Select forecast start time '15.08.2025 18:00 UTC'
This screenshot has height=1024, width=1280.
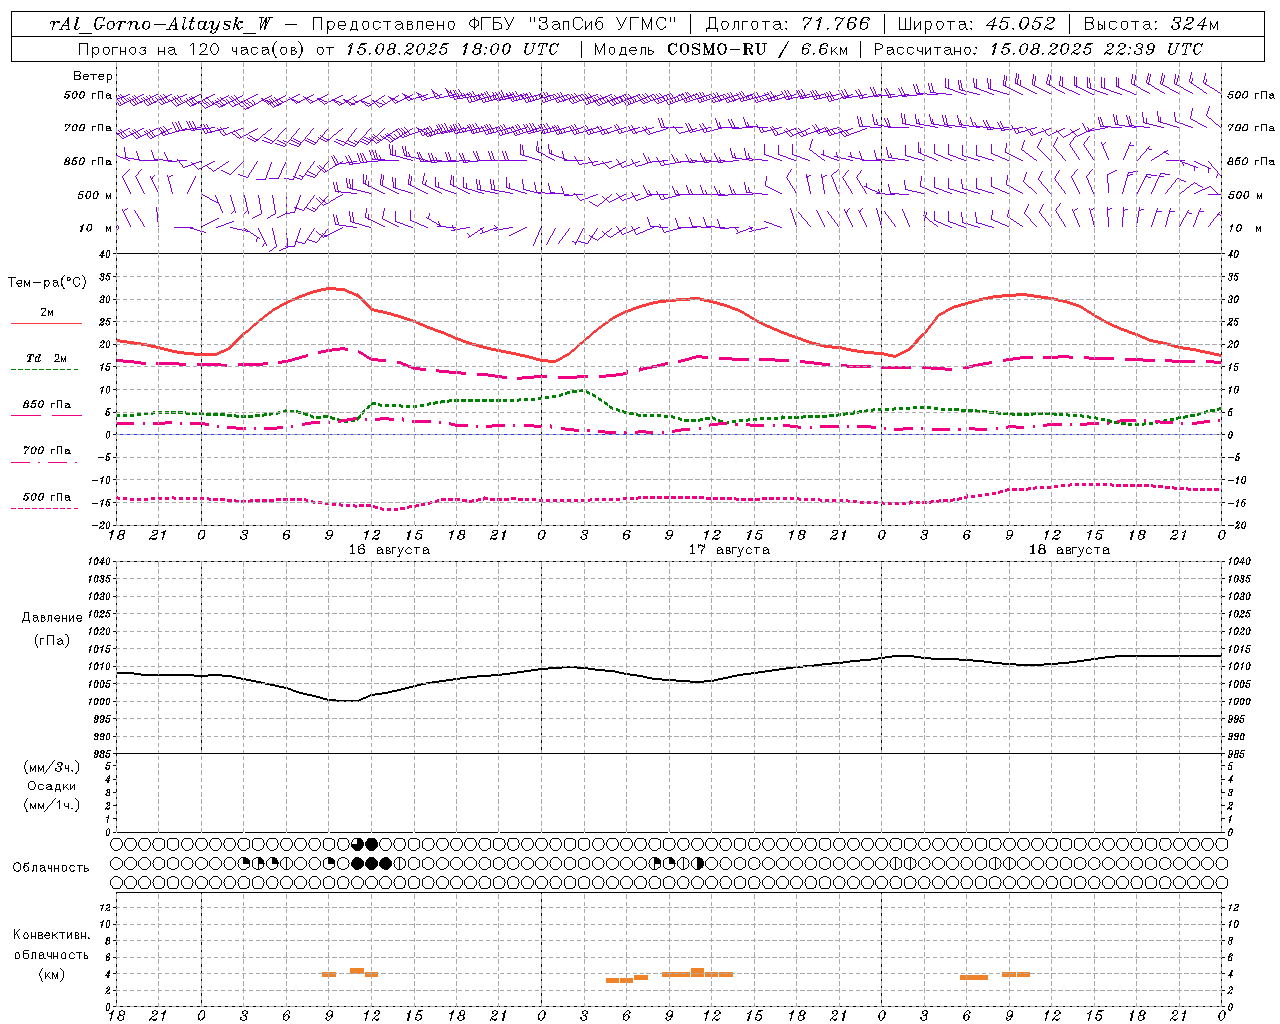click(452, 49)
